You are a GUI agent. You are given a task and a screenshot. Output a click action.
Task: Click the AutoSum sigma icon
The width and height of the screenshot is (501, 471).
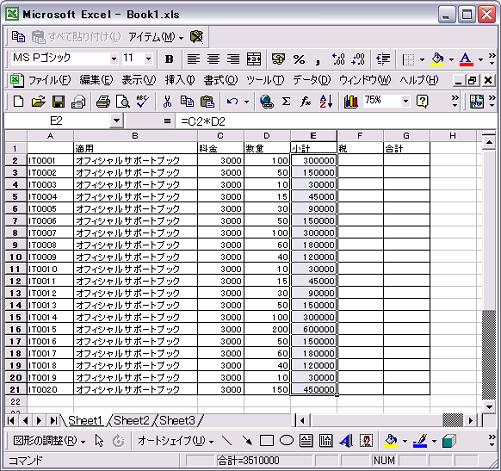(x=286, y=101)
